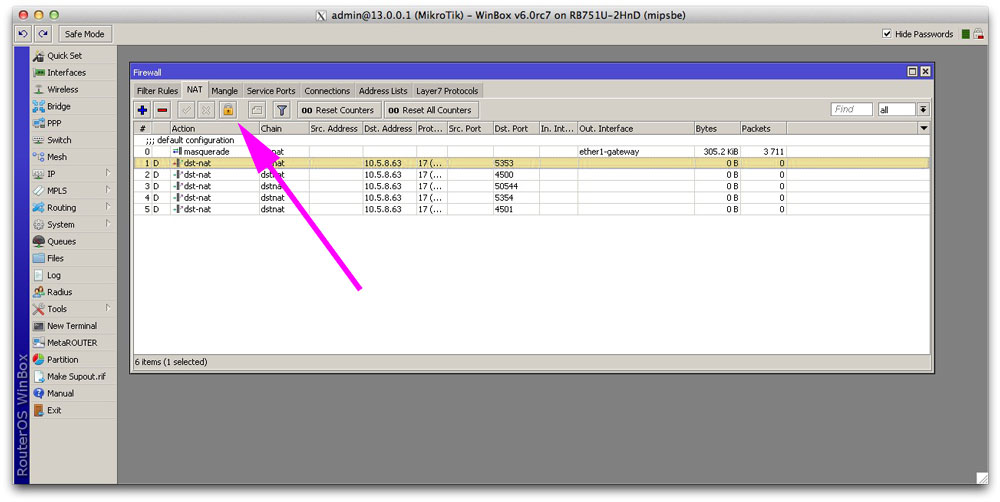This screenshot has width=1000, height=502.
Task: Expand the IP submenu
Action: coord(73,173)
